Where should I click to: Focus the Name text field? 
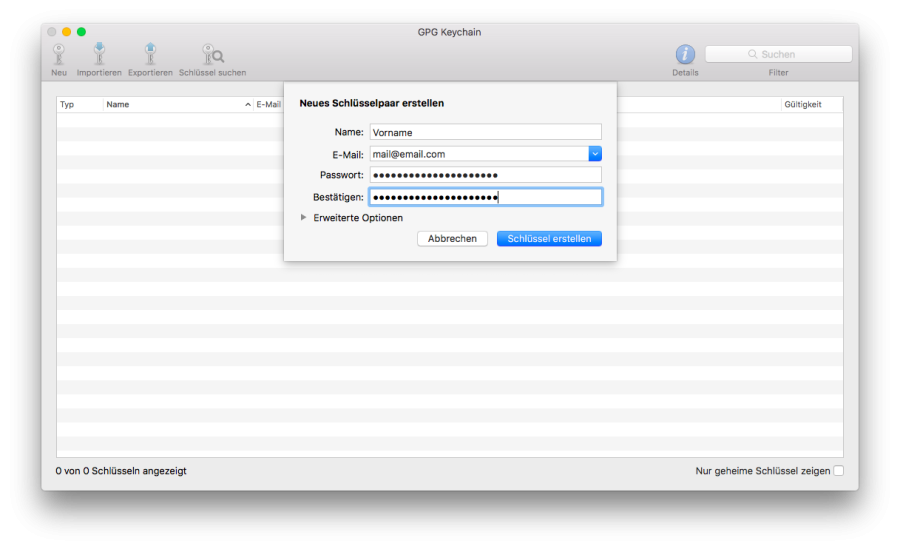(485, 132)
